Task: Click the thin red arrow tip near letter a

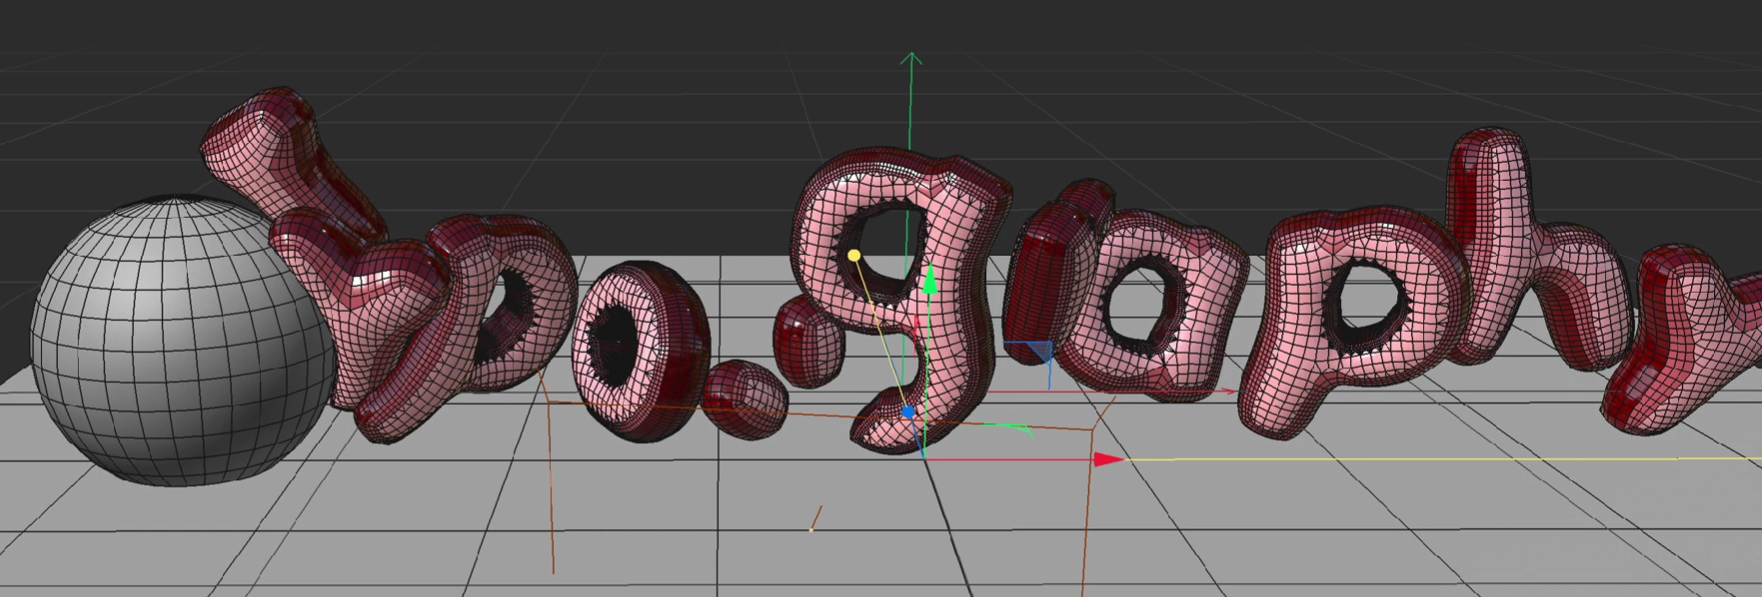Action: (1230, 391)
